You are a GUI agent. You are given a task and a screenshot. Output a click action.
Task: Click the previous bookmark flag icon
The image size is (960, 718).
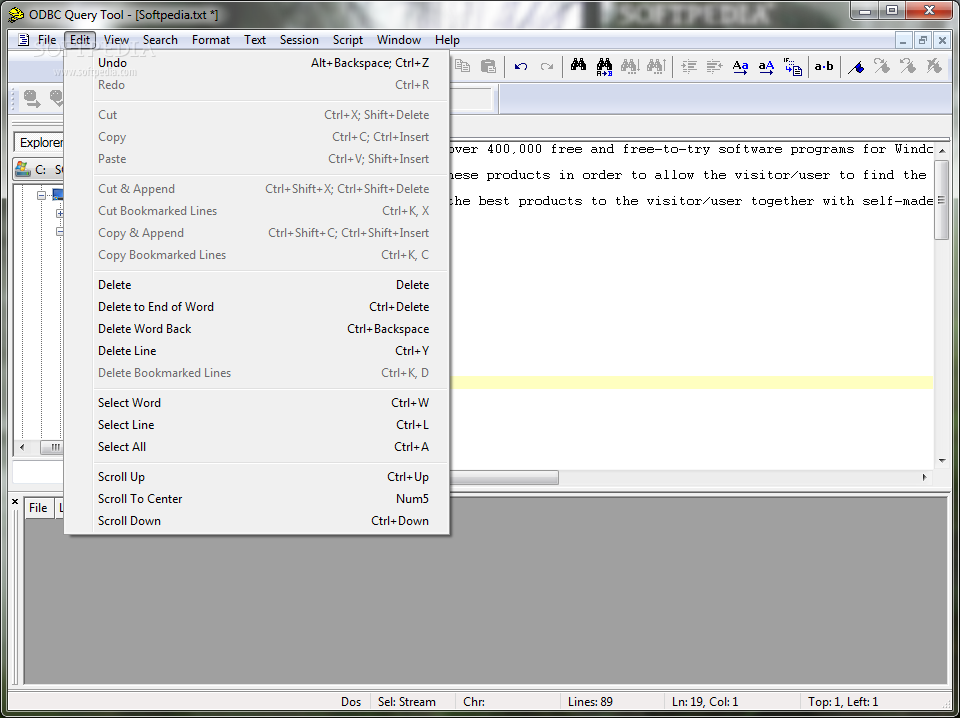click(x=907, y=66)
